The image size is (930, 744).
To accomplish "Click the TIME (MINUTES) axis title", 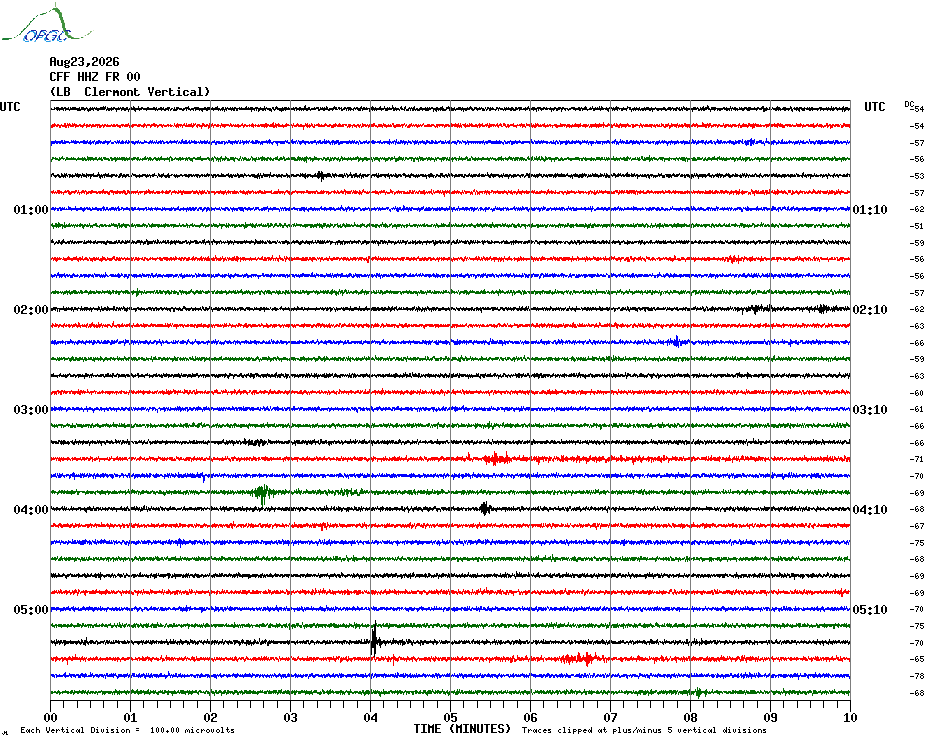I will pos(462,729).
